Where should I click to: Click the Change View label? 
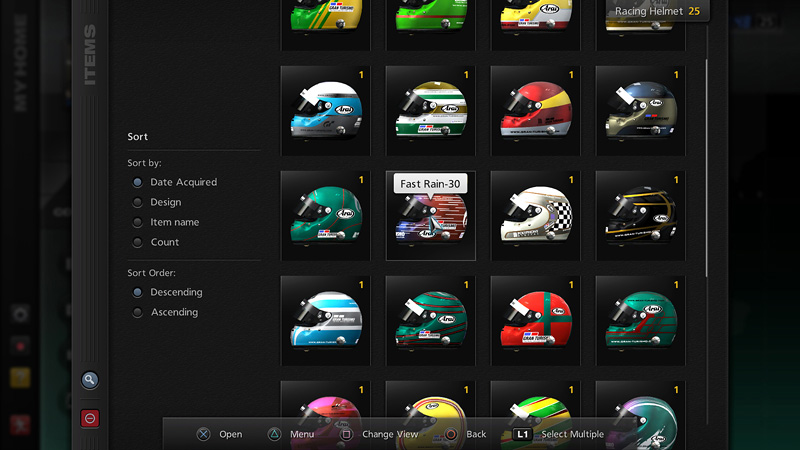(390, 434)
